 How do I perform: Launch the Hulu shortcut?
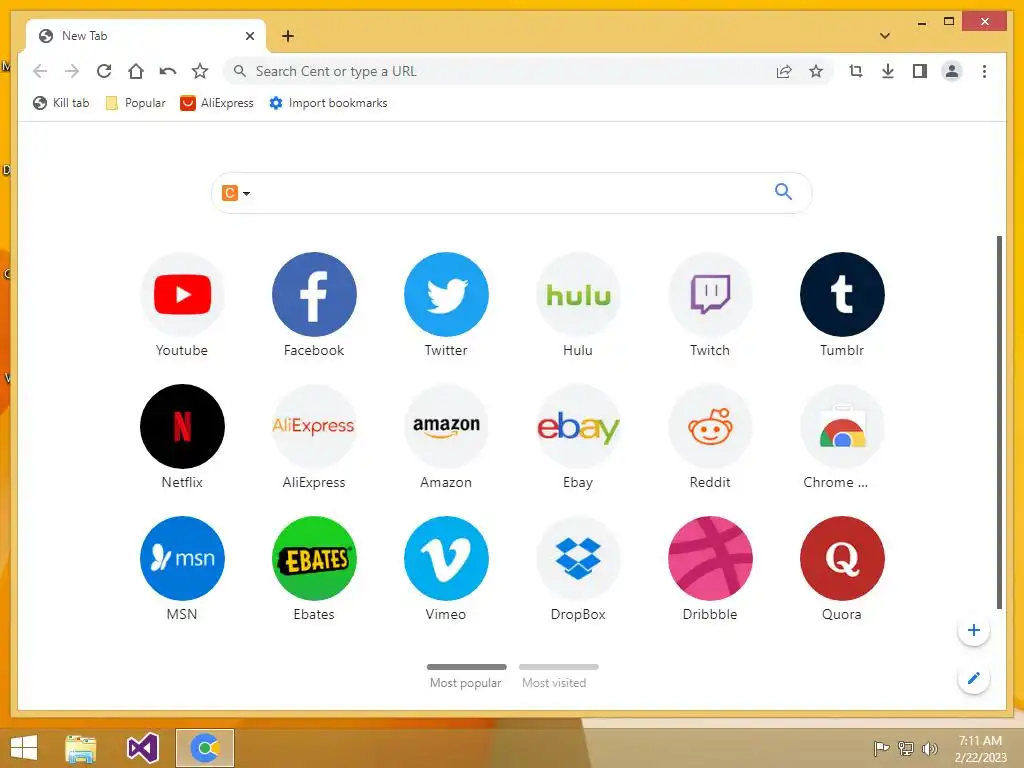pyautogui.click(x=578, y=295)
